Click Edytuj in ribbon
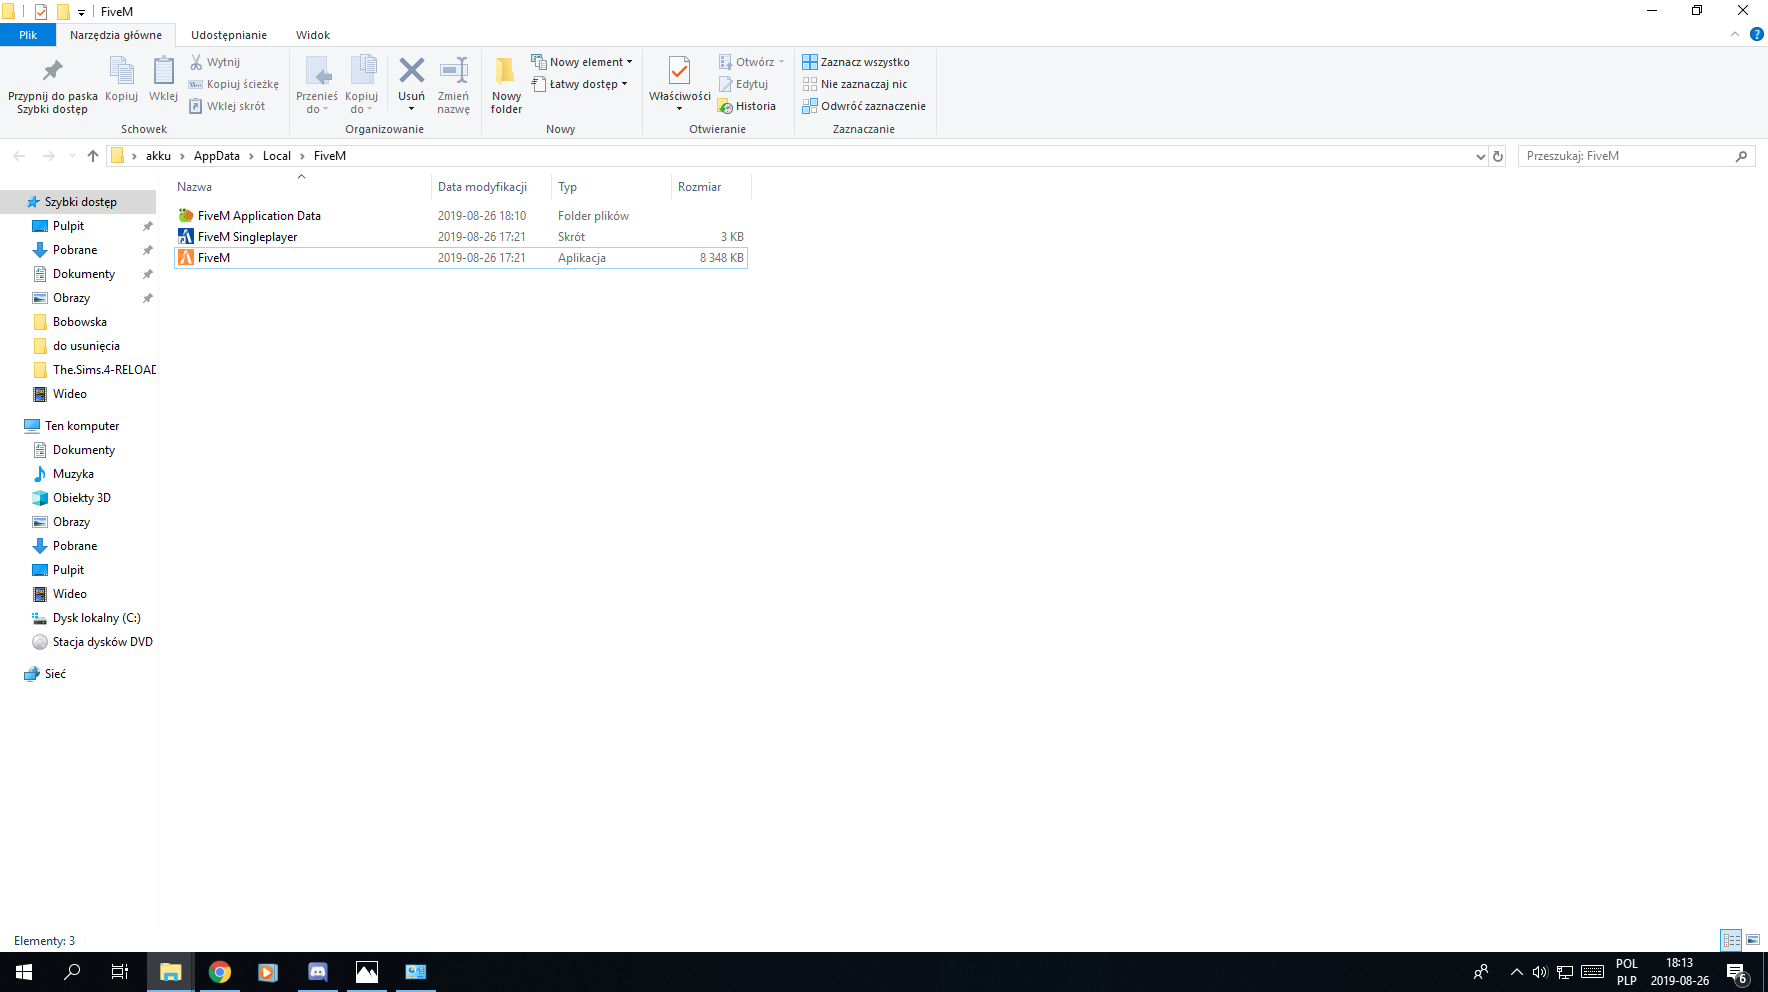The height and width of the screenshot is (992, 1768). [x=743, y=84]
